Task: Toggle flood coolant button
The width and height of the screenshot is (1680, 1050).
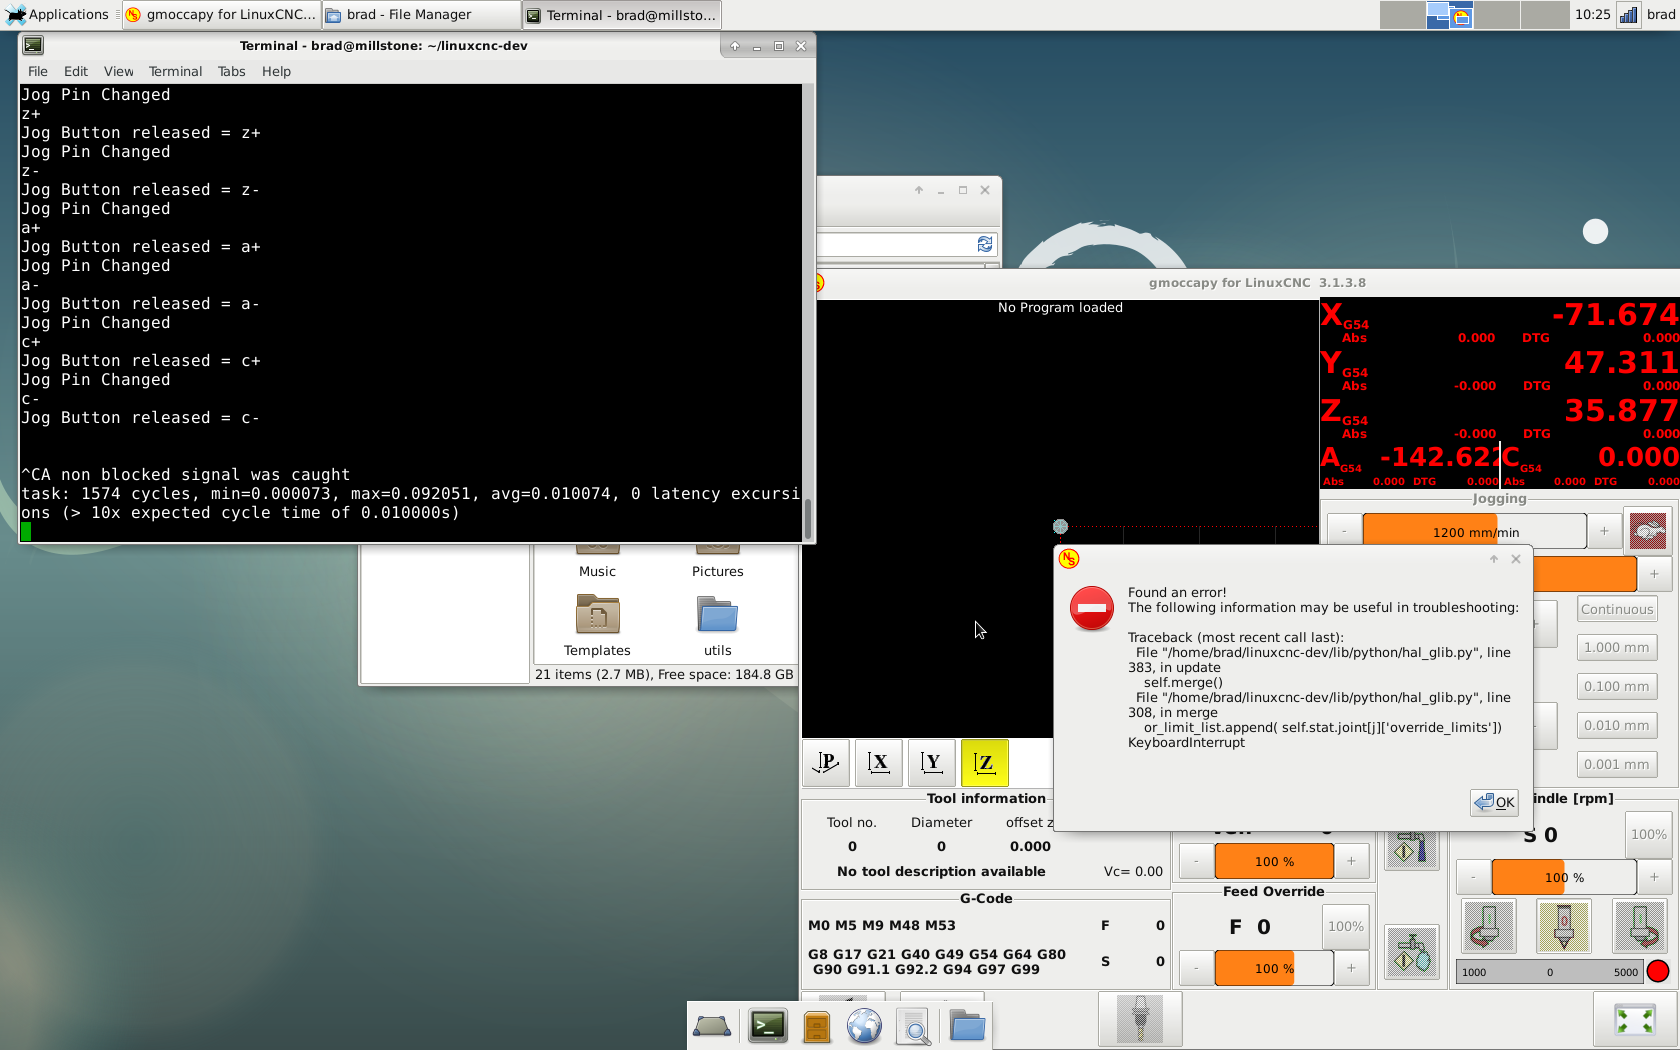Action: (1412, 849)
